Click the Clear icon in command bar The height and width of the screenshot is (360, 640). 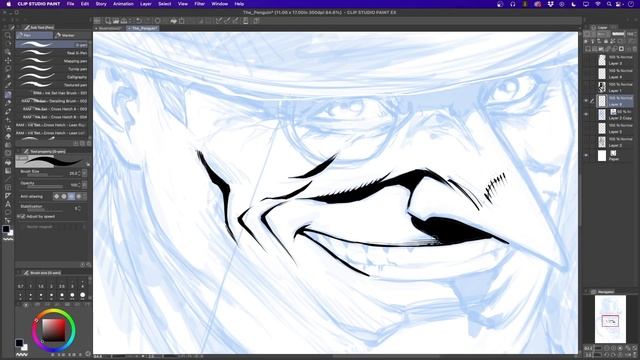click(158, 21)
